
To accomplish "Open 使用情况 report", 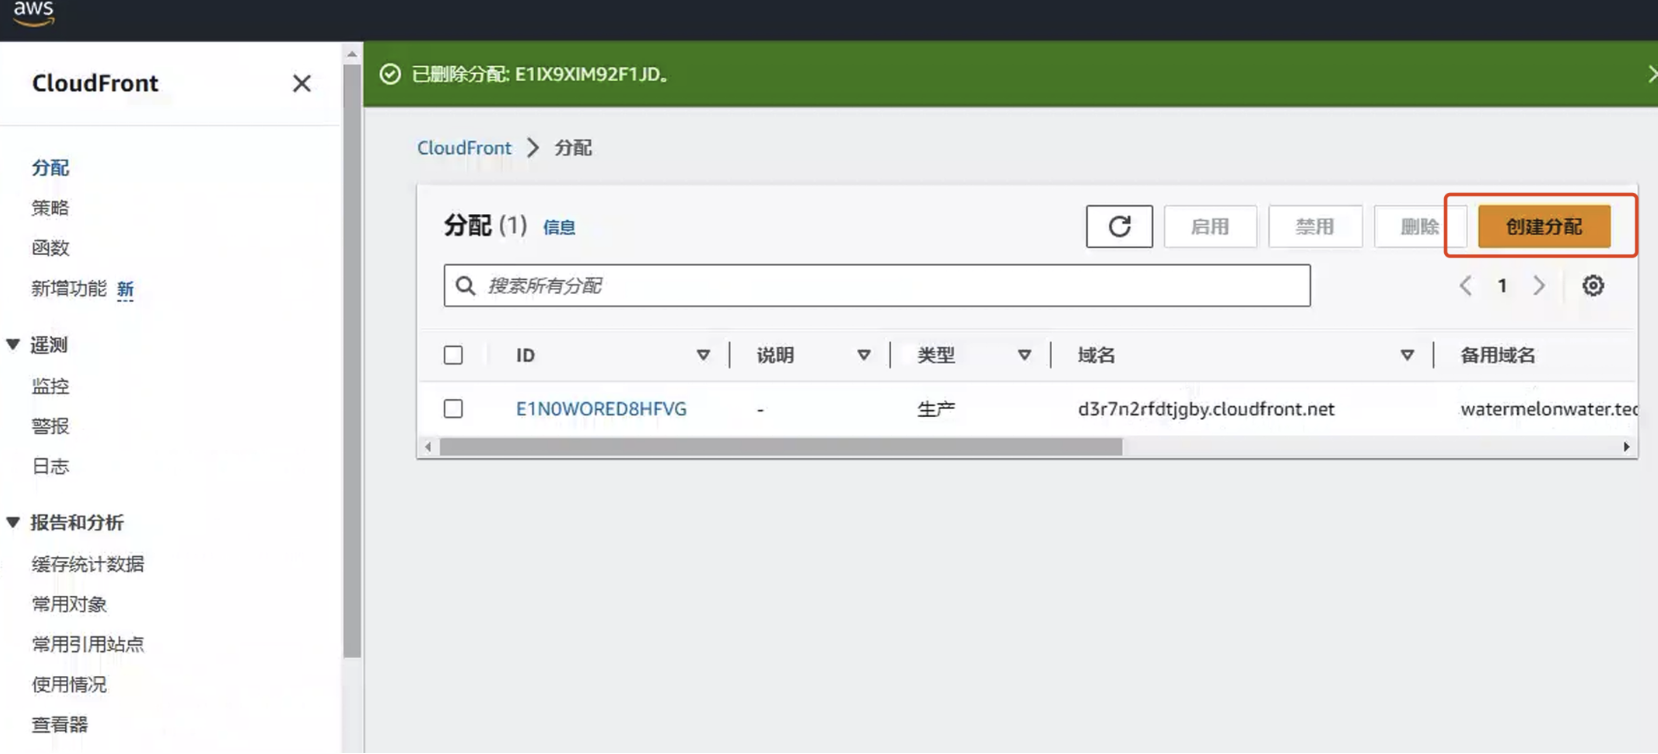I will click(69, 684).
